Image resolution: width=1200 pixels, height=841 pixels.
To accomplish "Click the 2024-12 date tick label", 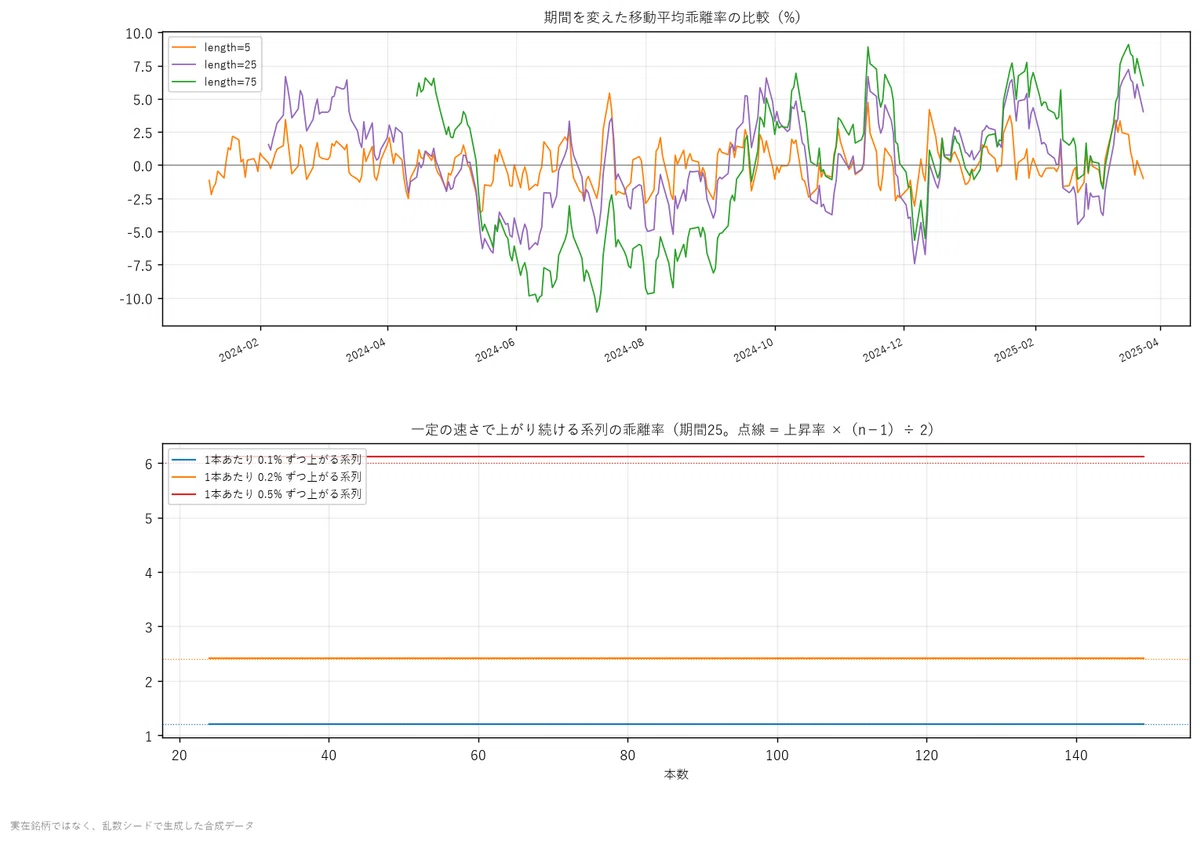I will coord(883,352).
